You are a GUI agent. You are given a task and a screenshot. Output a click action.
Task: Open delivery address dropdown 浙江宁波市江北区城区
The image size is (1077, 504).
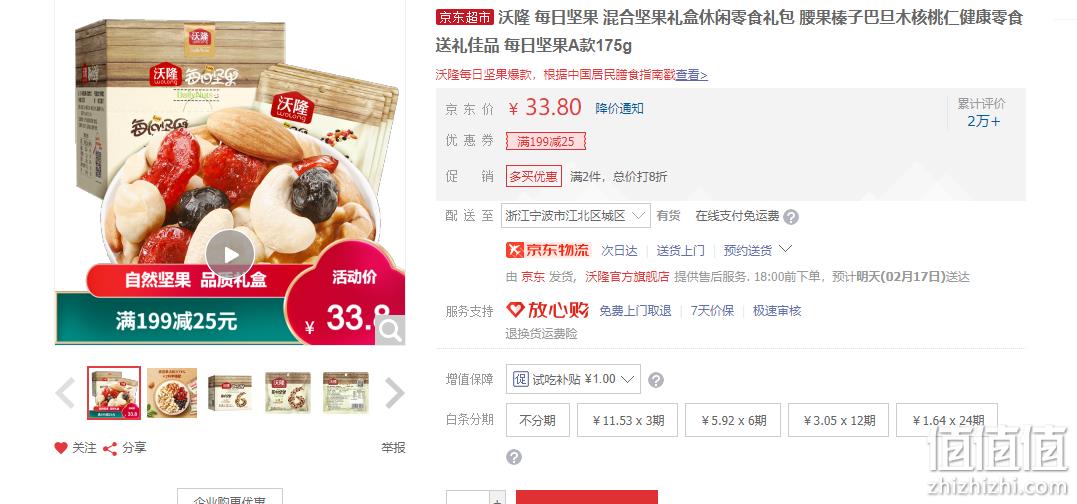click(x=576, y=216)
